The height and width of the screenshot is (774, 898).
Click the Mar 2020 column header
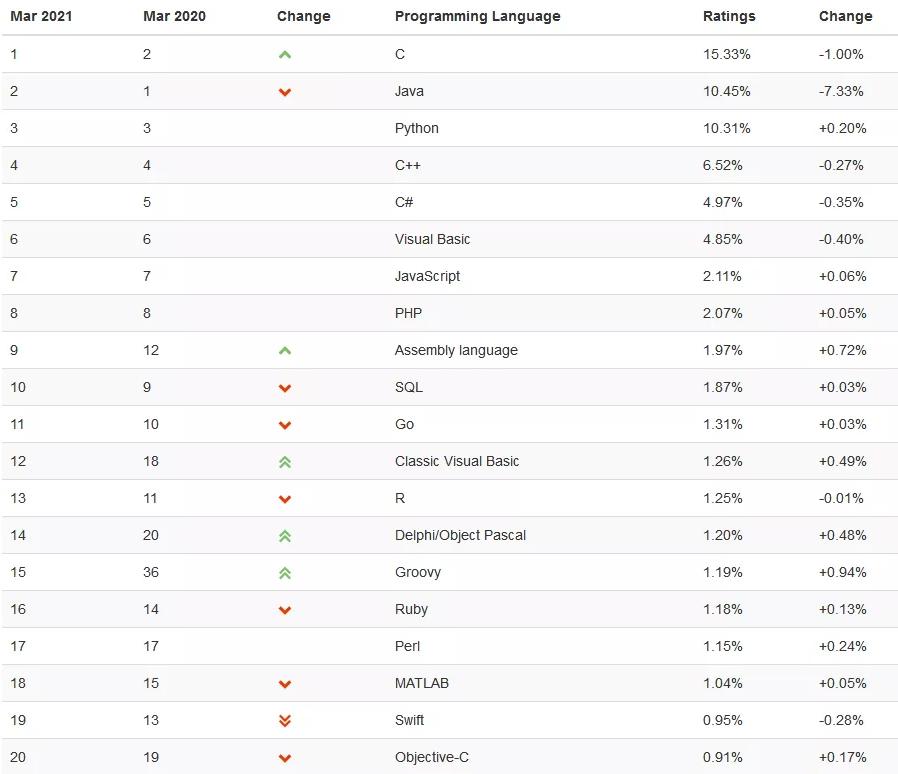[174, 16]
